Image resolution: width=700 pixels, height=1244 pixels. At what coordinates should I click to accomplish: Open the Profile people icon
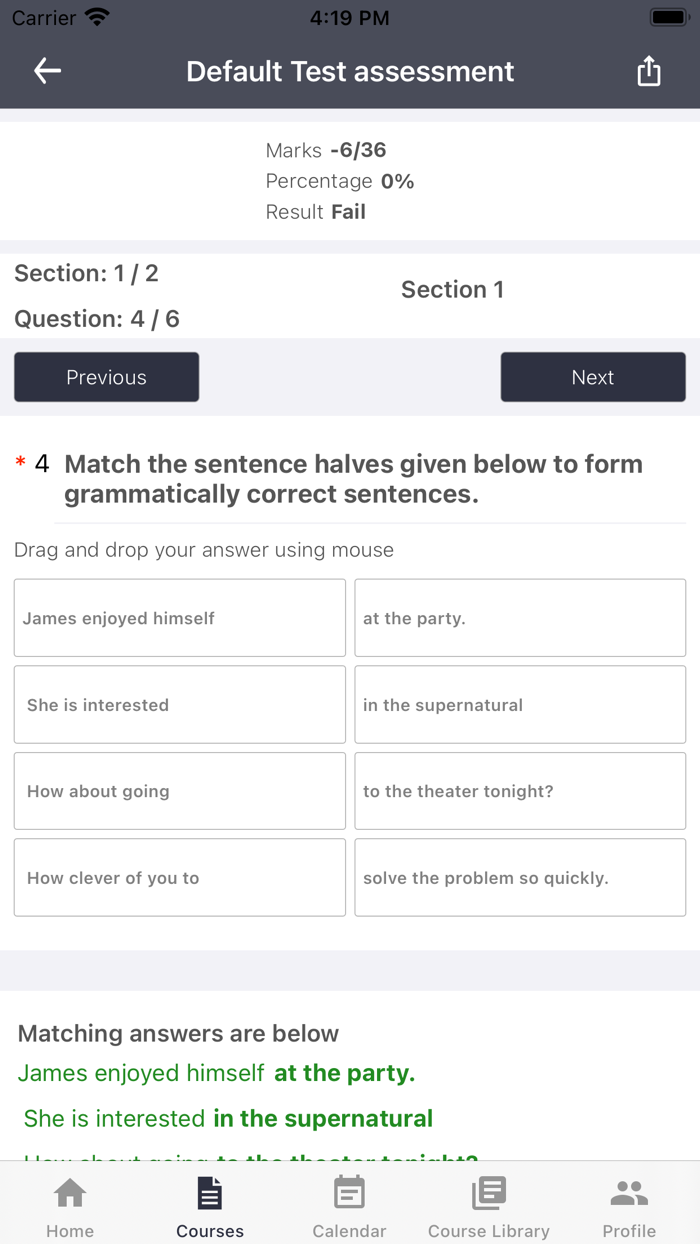click(629, 1193)
